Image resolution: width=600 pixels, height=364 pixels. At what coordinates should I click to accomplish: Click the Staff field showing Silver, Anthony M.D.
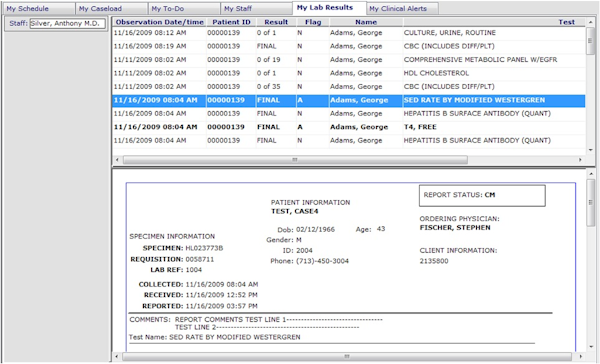click(67, 23)
